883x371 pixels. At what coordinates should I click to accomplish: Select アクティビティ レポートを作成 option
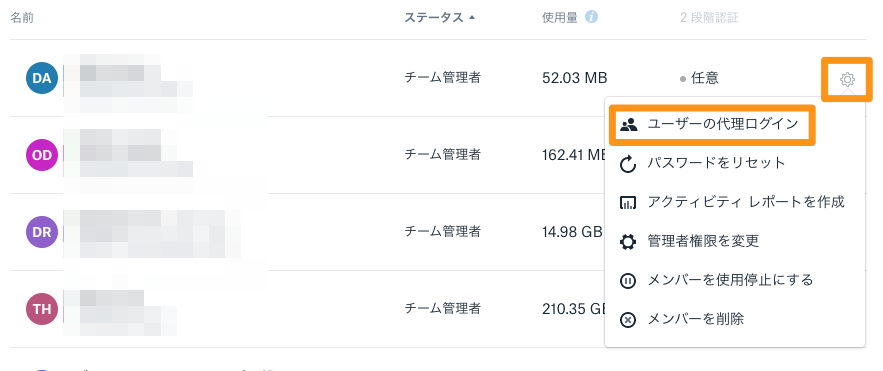pyautogui.click(x=746, y=202)
